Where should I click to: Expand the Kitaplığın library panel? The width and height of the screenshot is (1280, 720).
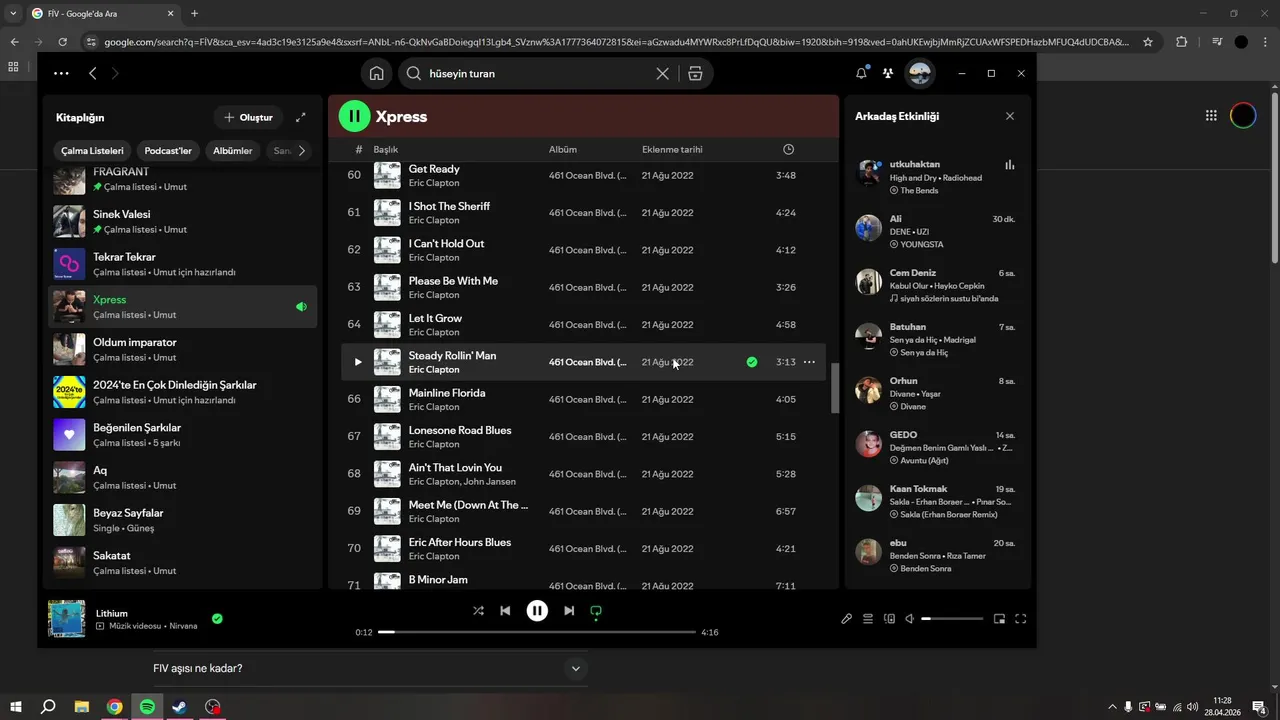[301, 117]
